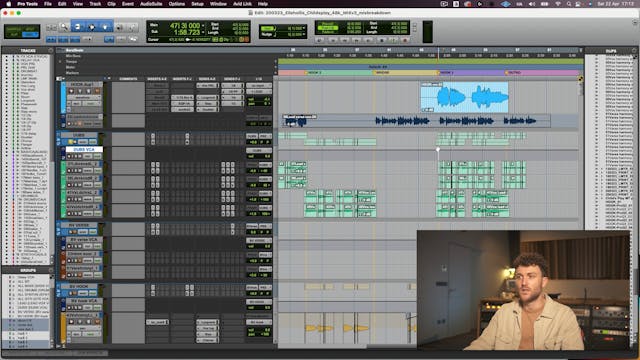
Task: Select the Selector tool
Action: point(91,27)
